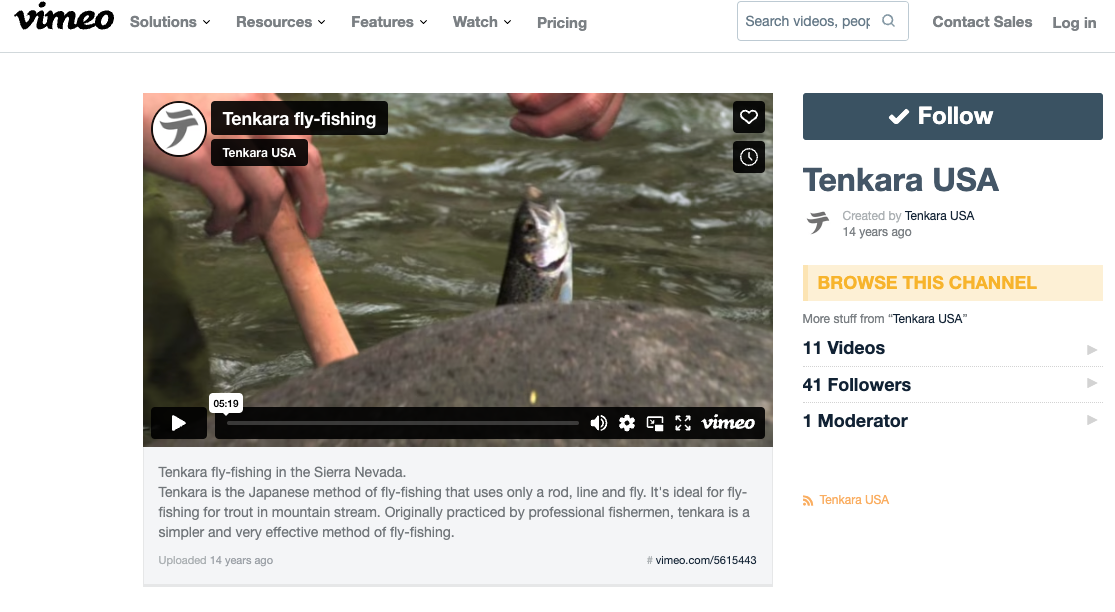Enter fullscreen mode in the video player
Image resolution: width=1115 pixels, height=612 pixels.
pos(683,423)
